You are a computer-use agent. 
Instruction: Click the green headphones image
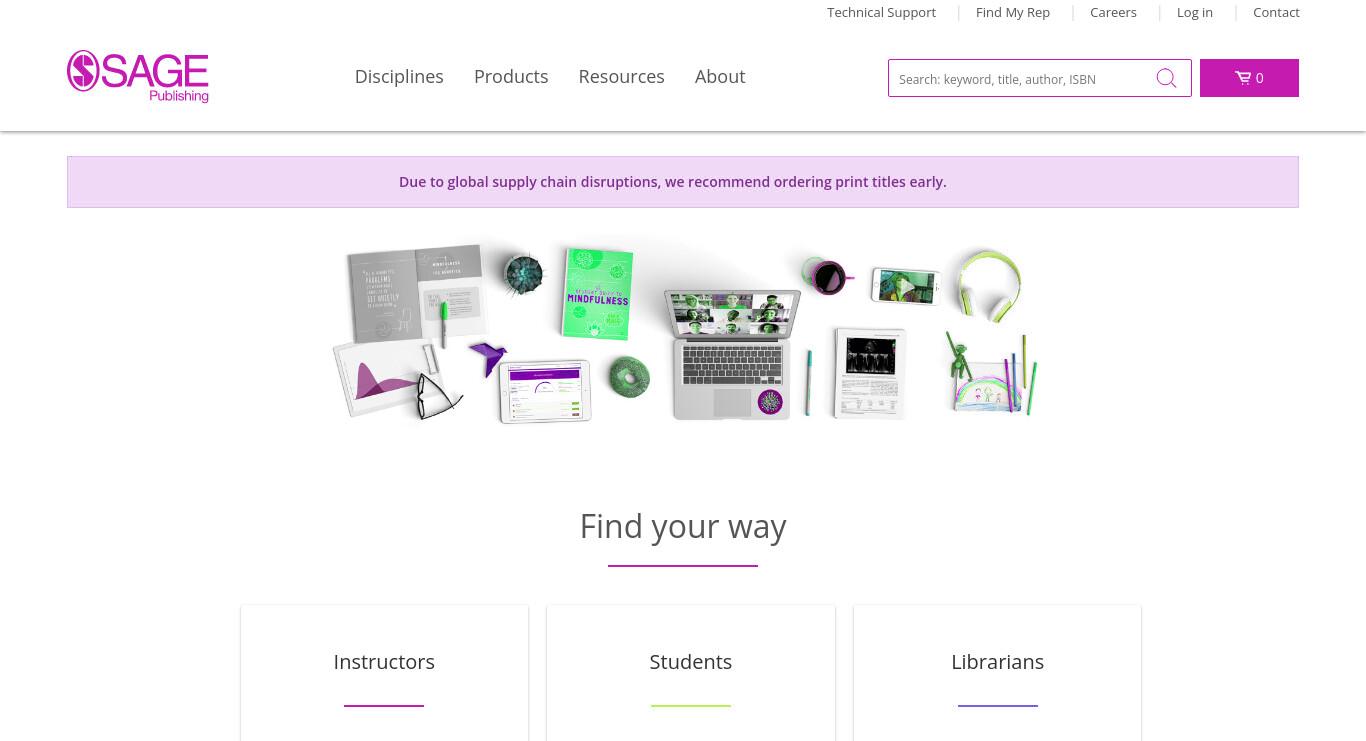(x=986, y=285)
